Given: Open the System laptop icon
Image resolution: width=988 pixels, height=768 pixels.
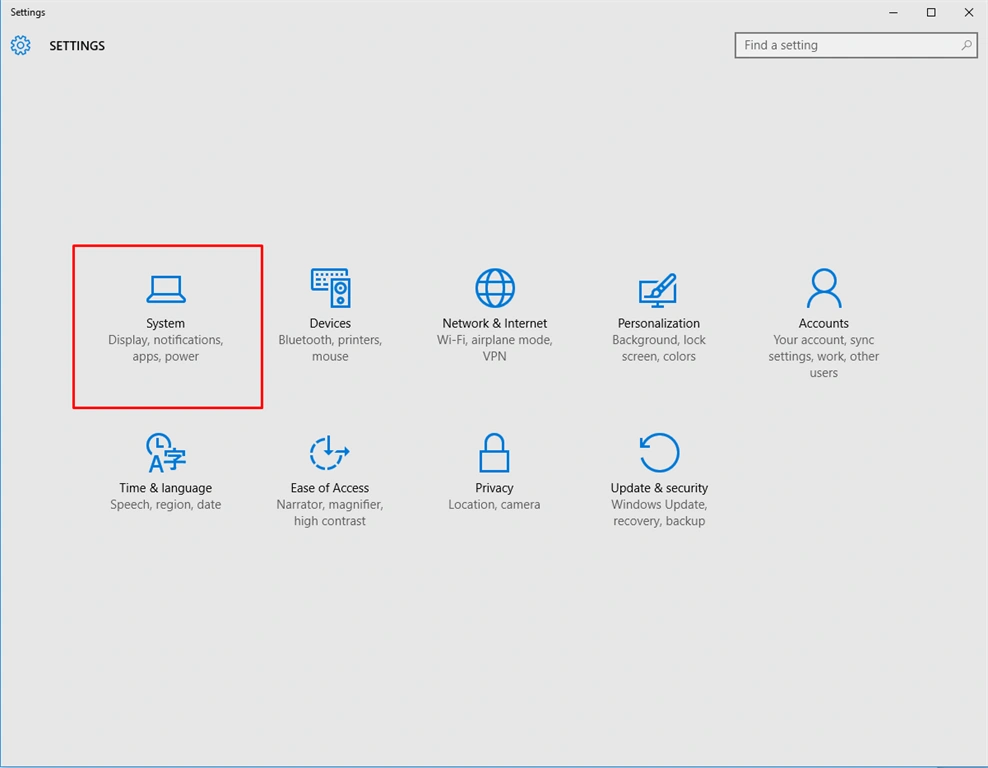Looking at the screenshot, I should coord(166,289).
